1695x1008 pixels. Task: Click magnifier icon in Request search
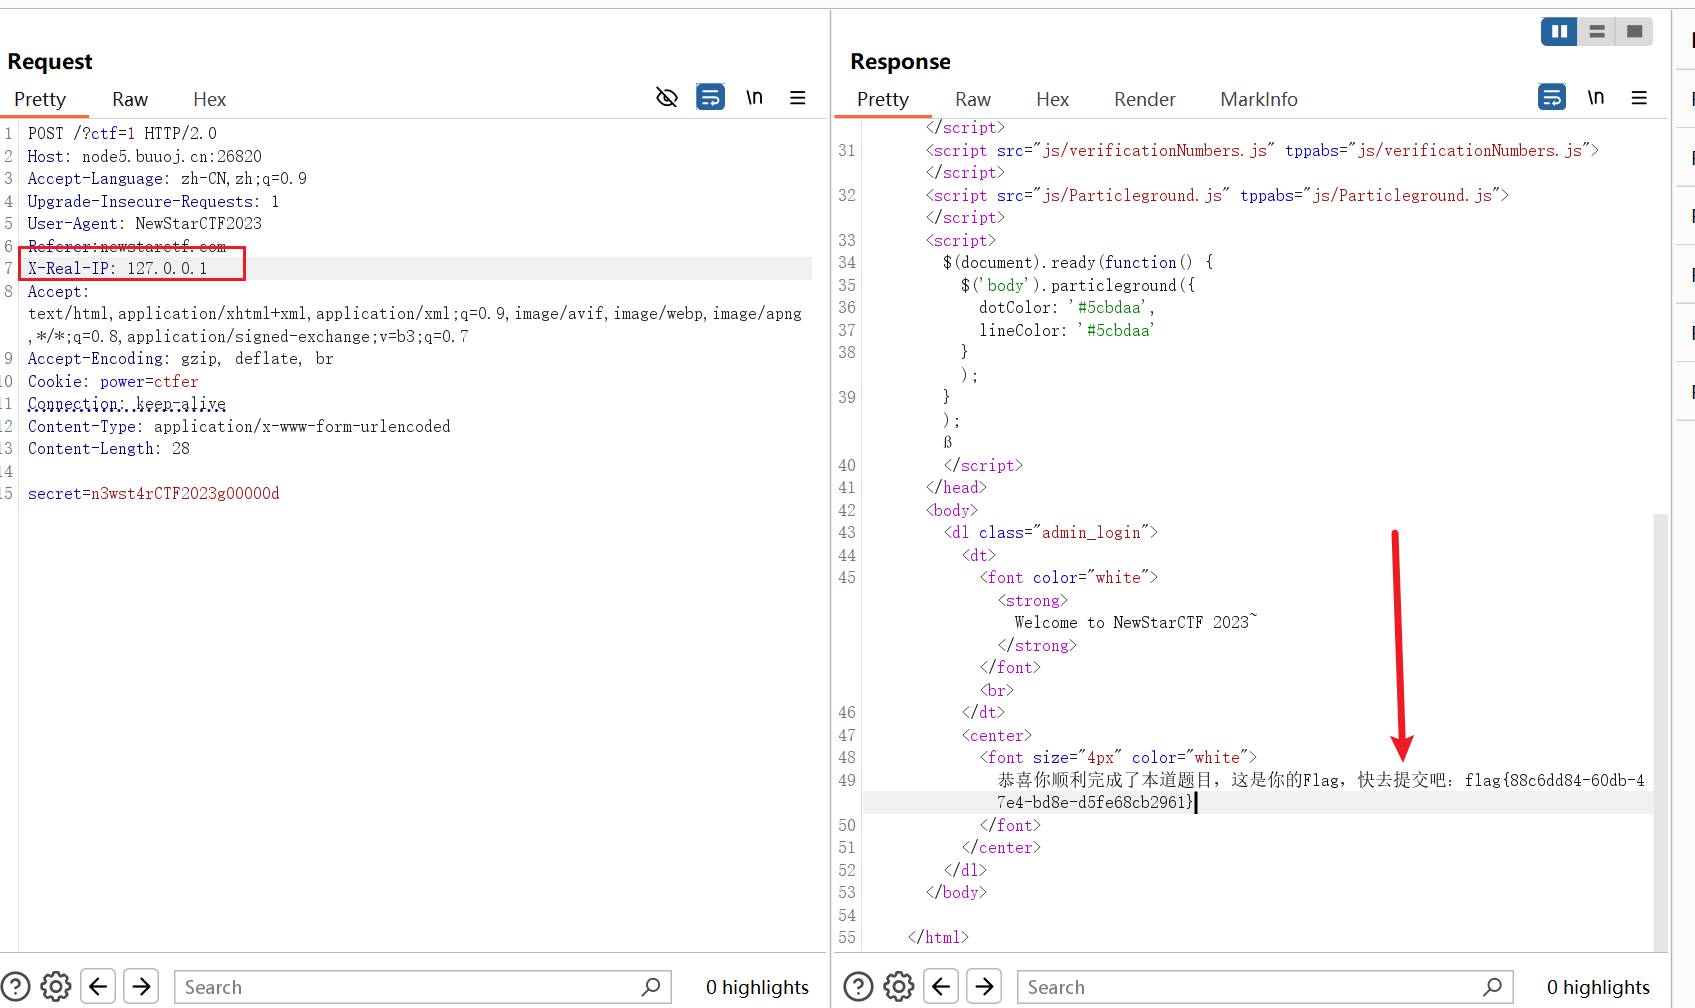coord(651,987)
